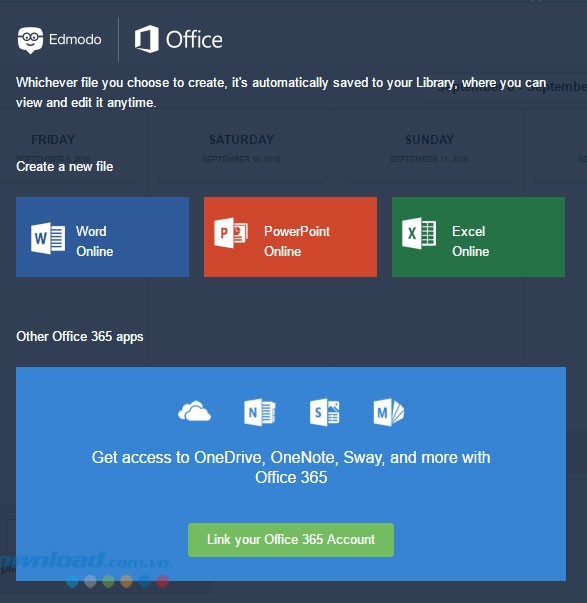
Task: Click the dimmed FRIDAY column header
Action: pos(53,140)
